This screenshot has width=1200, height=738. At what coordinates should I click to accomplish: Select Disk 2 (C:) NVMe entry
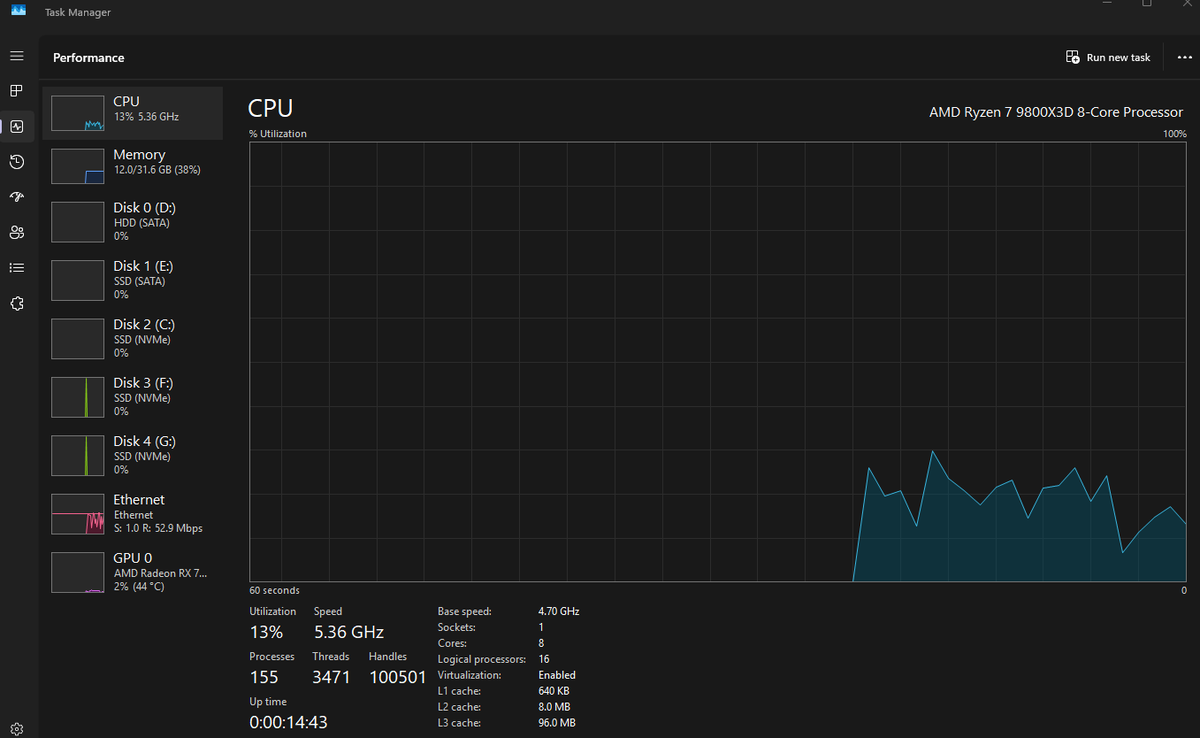(x=133, y=338)
